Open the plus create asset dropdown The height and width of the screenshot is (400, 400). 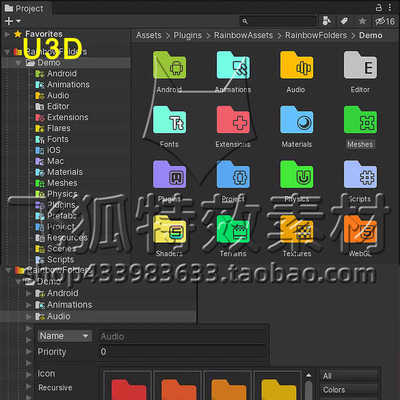(x=13, y=21)
